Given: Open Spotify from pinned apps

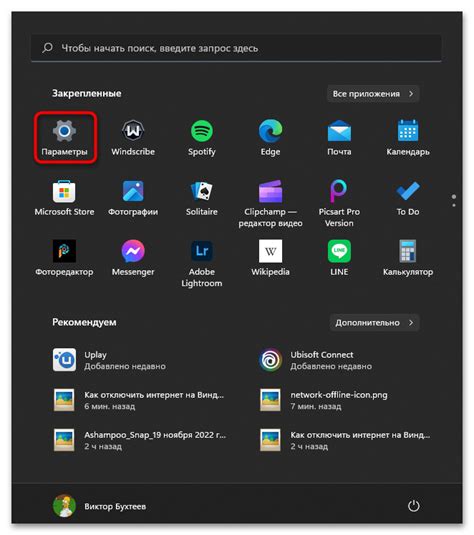Looking at the screenshot, I should click(x=202, y=138).
